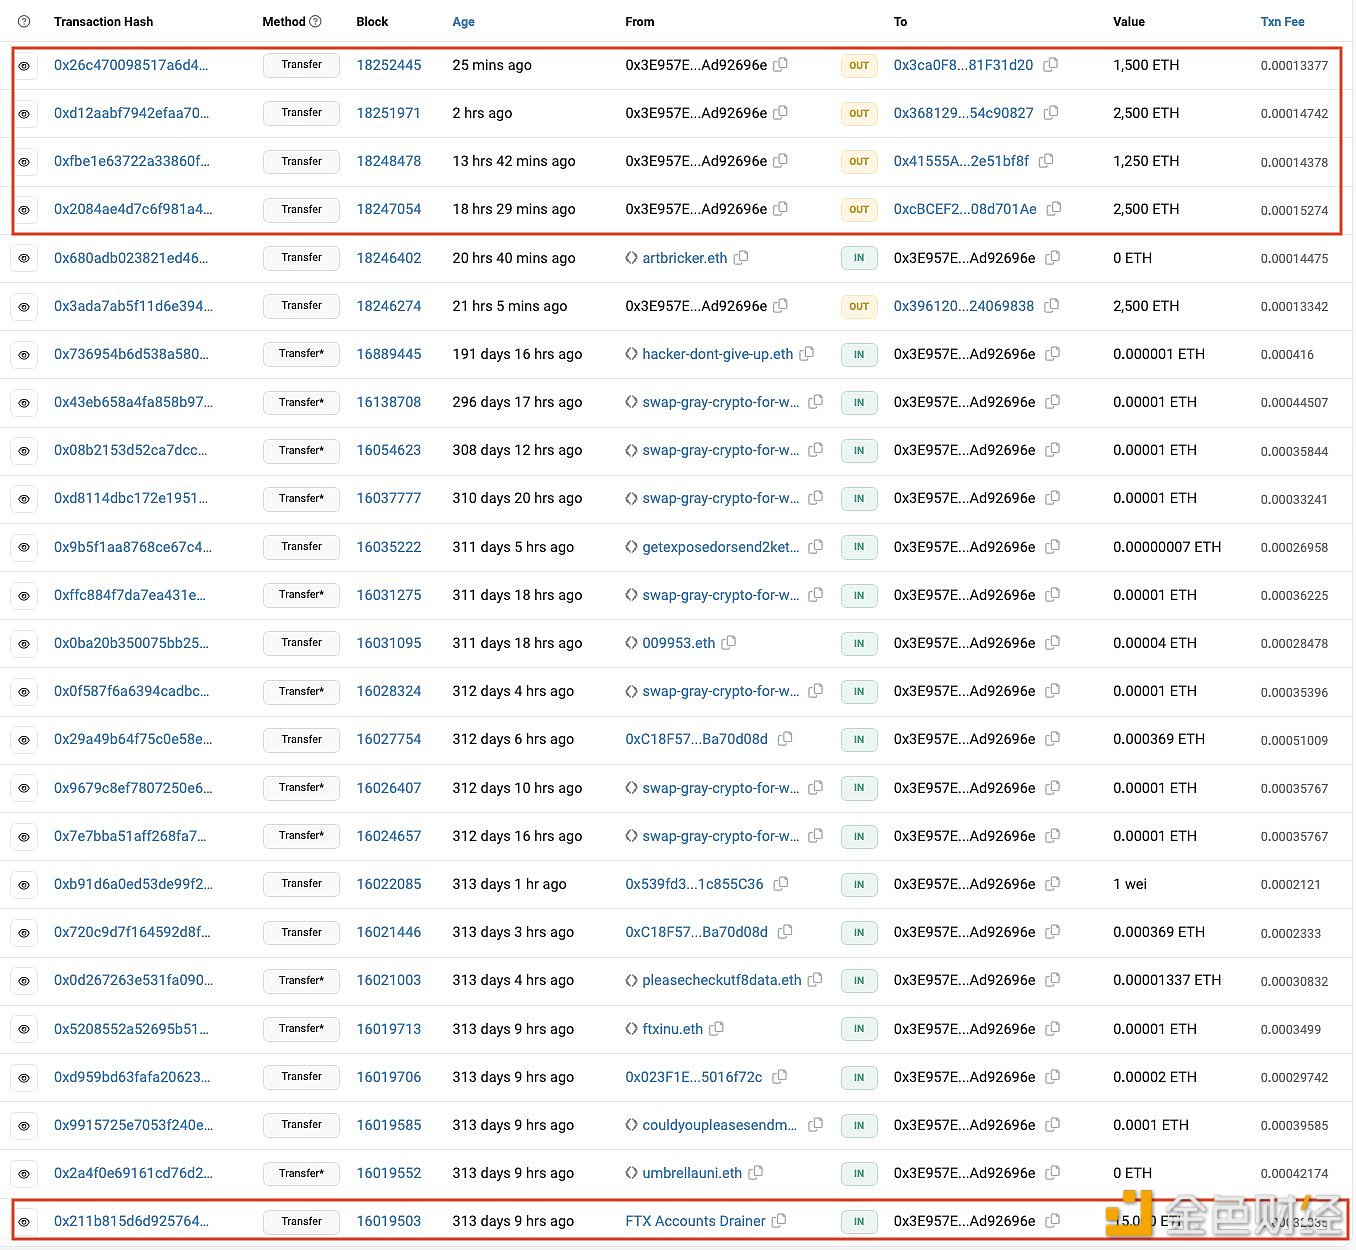Open transaction hash 0x211b815d6d925764
Image resolution: width=1356 pixels, height=1250 pixels.
tap(131, 1221)
